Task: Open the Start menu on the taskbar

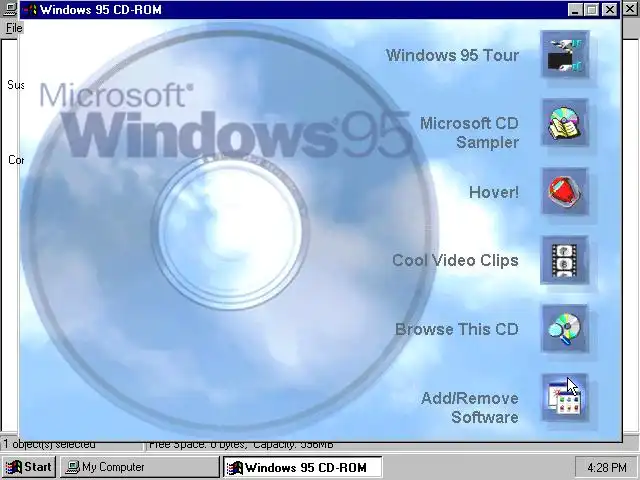Action: click(29, 467)
